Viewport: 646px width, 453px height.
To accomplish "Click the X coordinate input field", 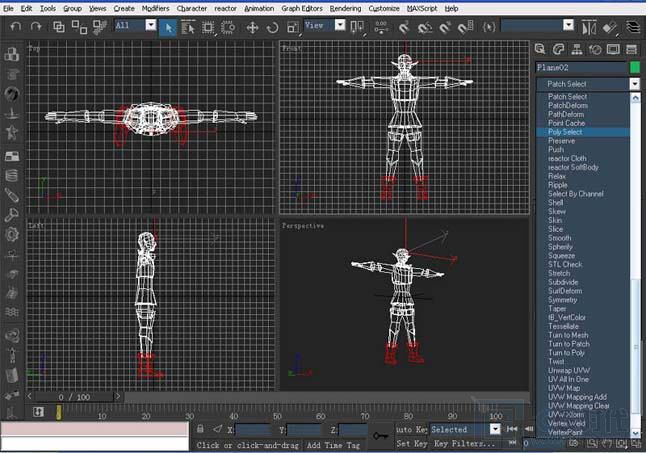I will coord(252,430).
